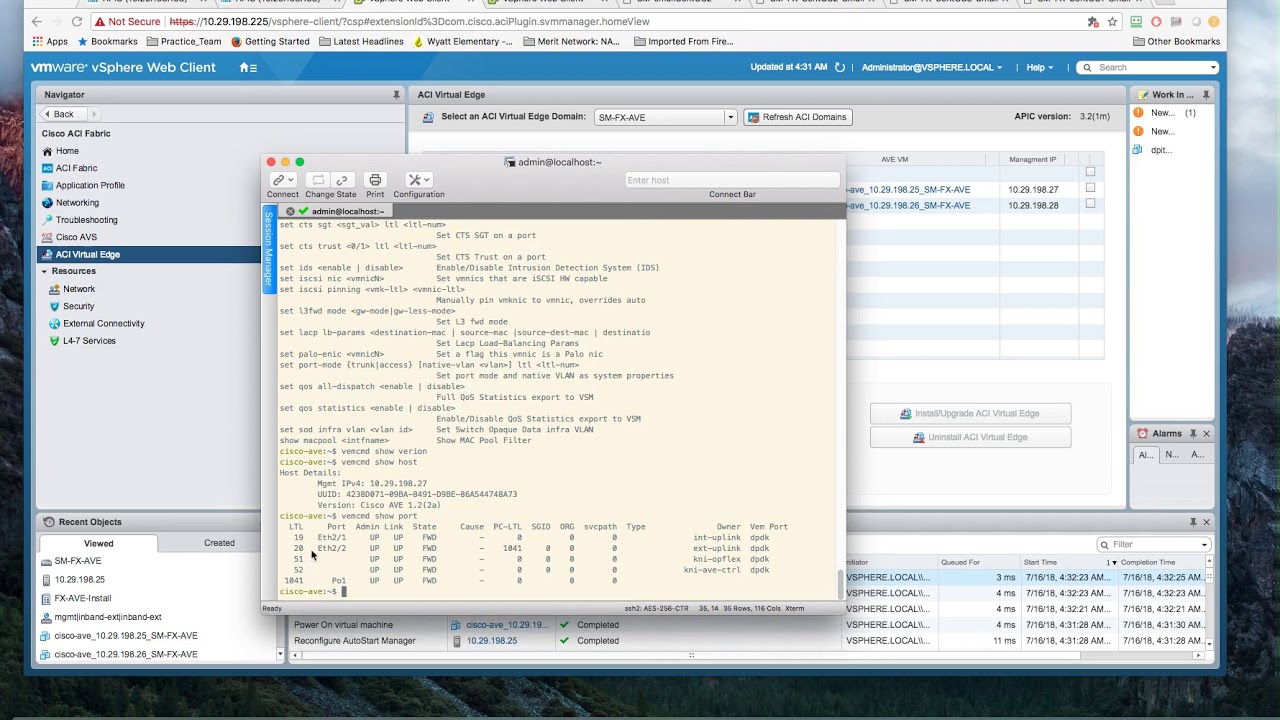1280x720 pixels.
Task: Open first New... item in Work In Progress
Action: click(x=1162, y=113)
